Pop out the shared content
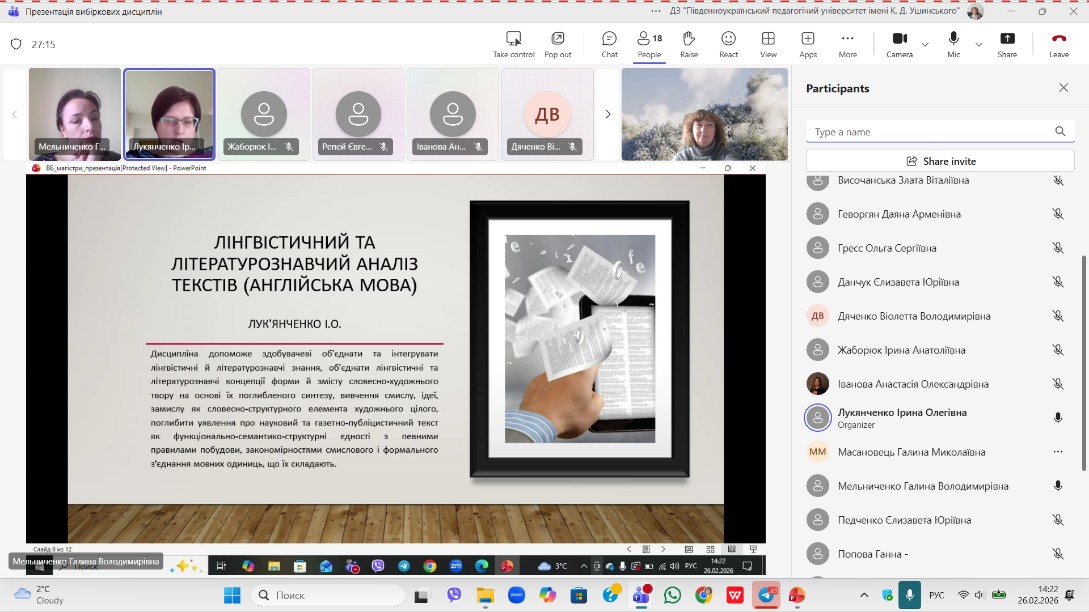The image size is (1089, 612). 558,42
